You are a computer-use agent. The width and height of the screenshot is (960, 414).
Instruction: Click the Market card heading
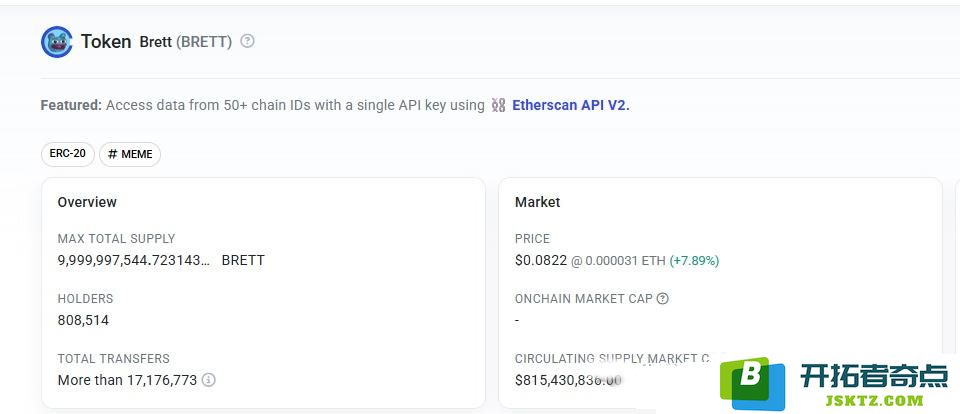(538, 202)
